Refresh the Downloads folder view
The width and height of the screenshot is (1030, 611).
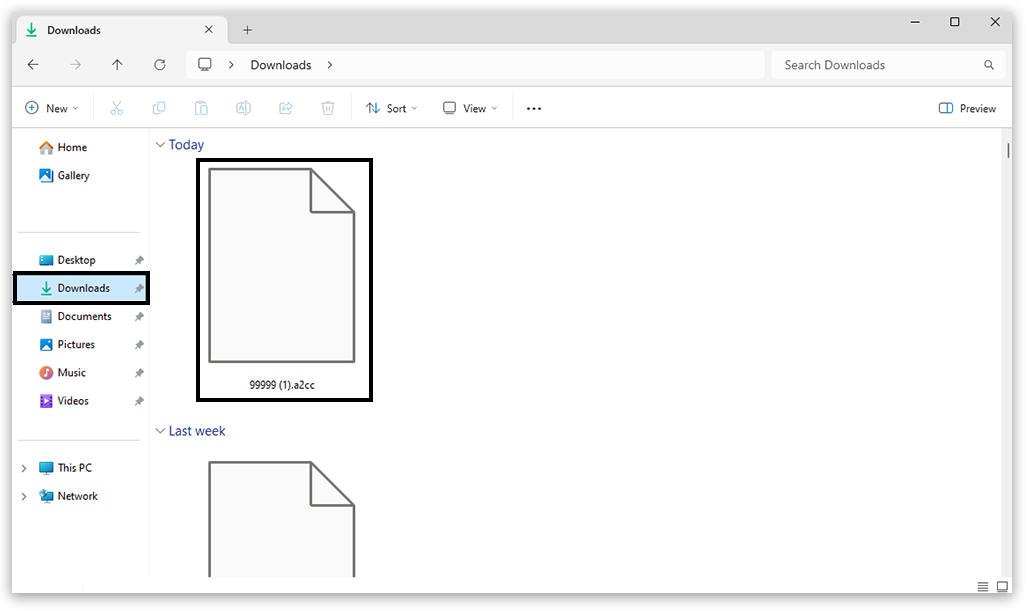160,65
